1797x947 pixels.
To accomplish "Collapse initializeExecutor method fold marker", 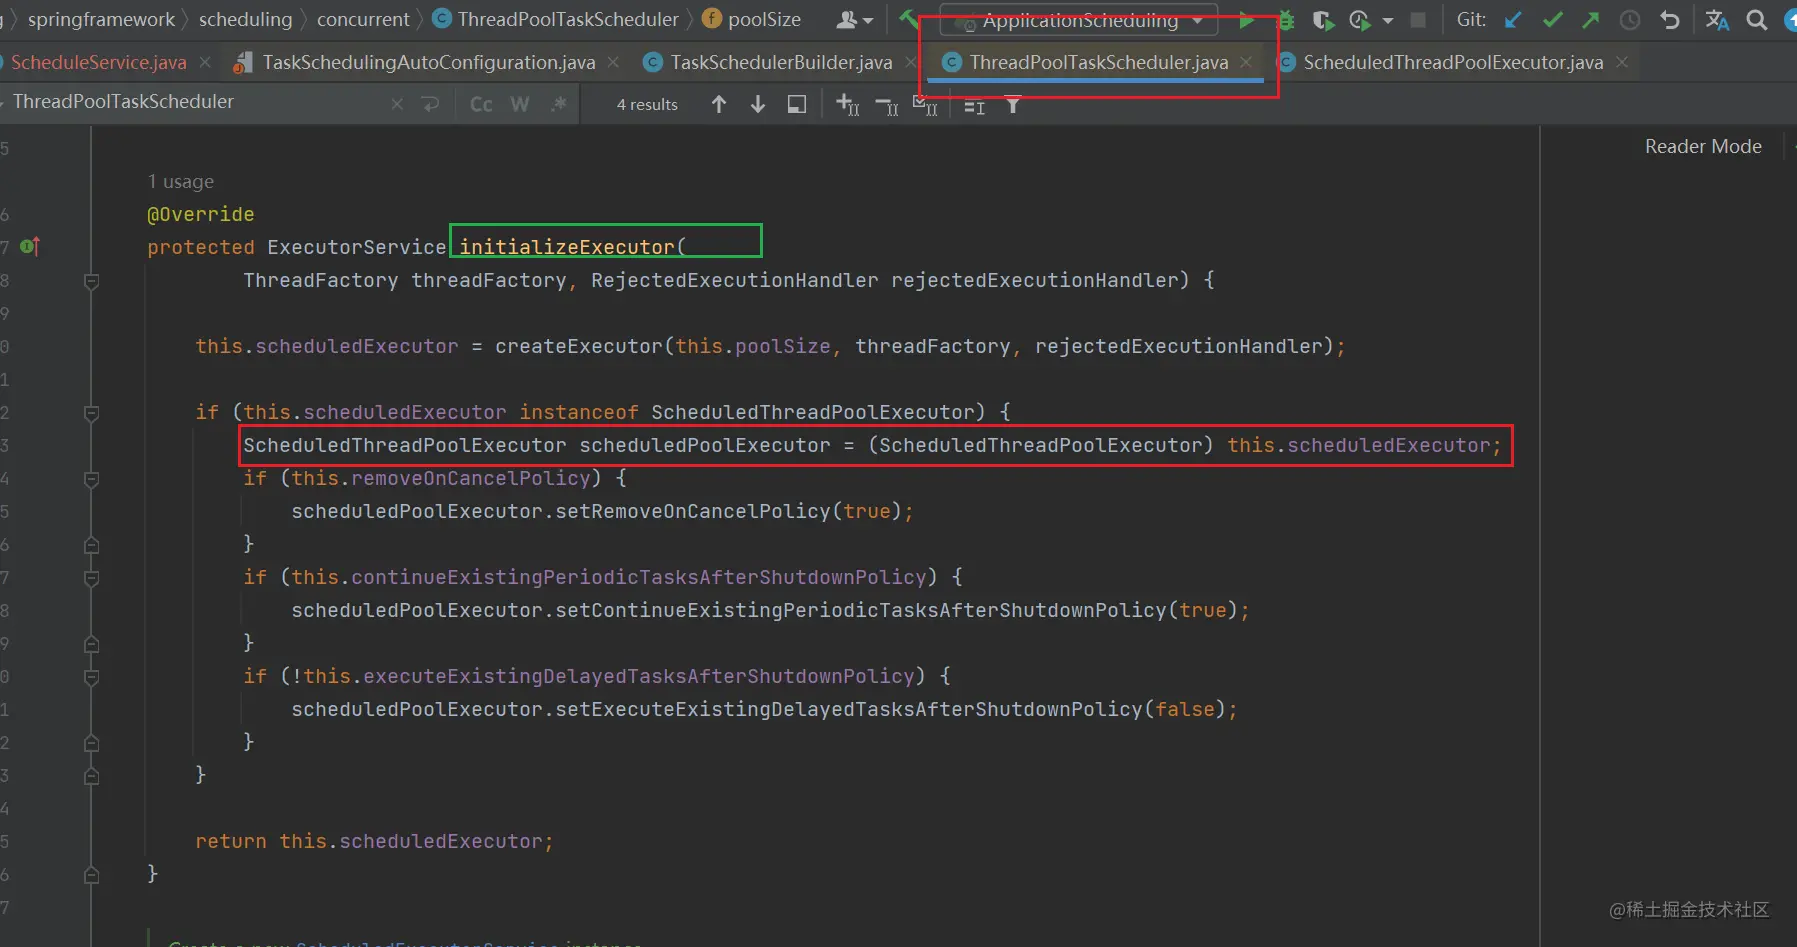I will pyautogui.click(x=91, y=281).
